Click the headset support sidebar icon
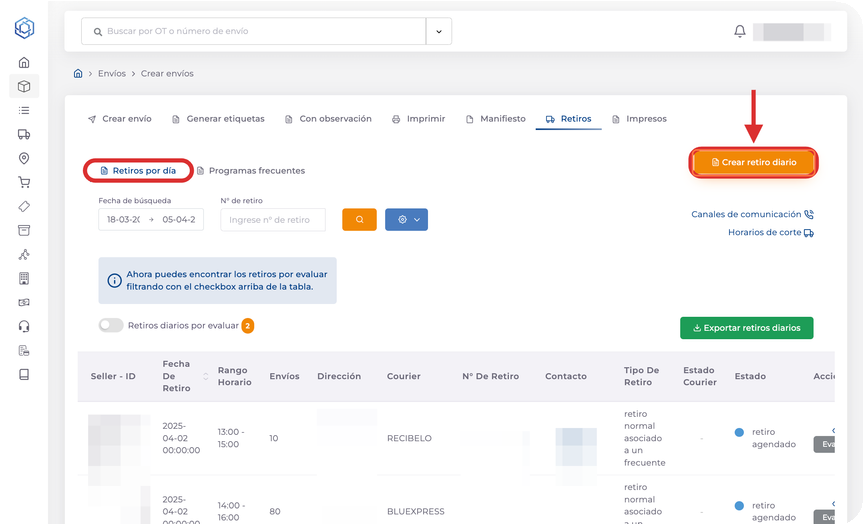The width and height of the screenshot is (863, 524). coord(24,326)
